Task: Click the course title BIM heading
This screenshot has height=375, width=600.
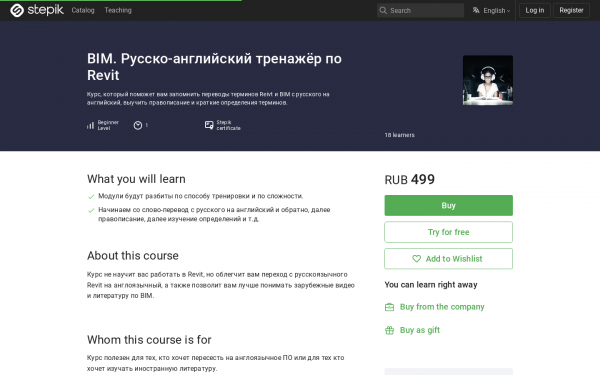Action: [x=214, y=67]
